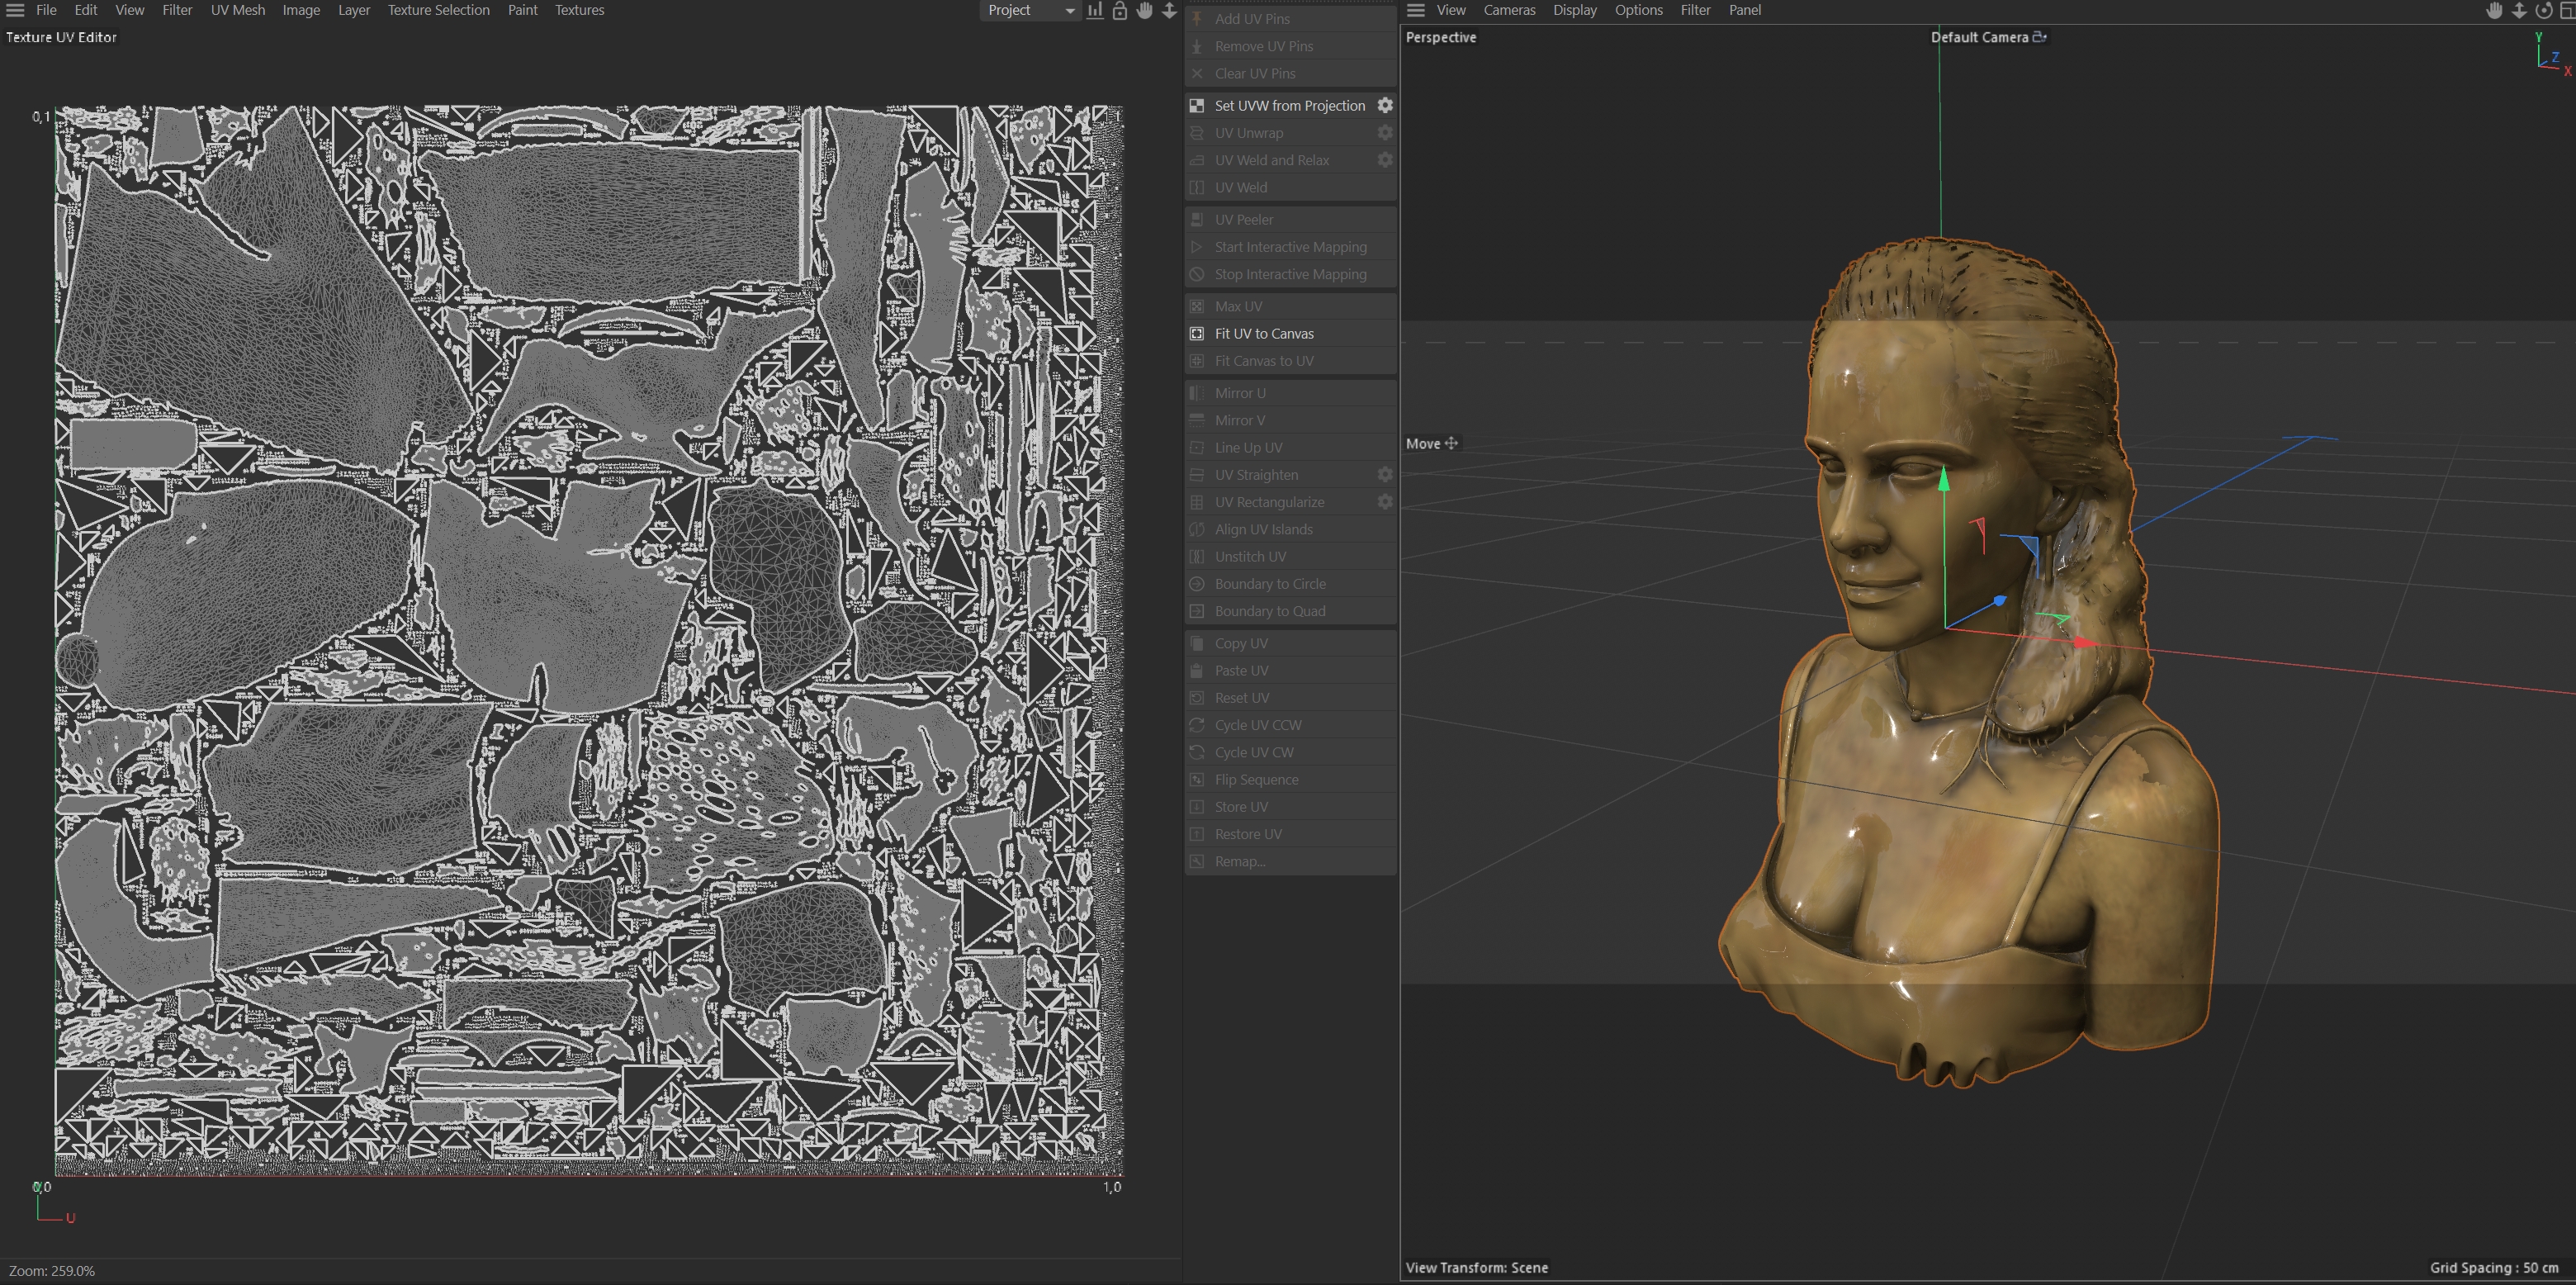2576x1285 pixels.
Task: Click the Default Camera link icon
Action: point(2040,37)
